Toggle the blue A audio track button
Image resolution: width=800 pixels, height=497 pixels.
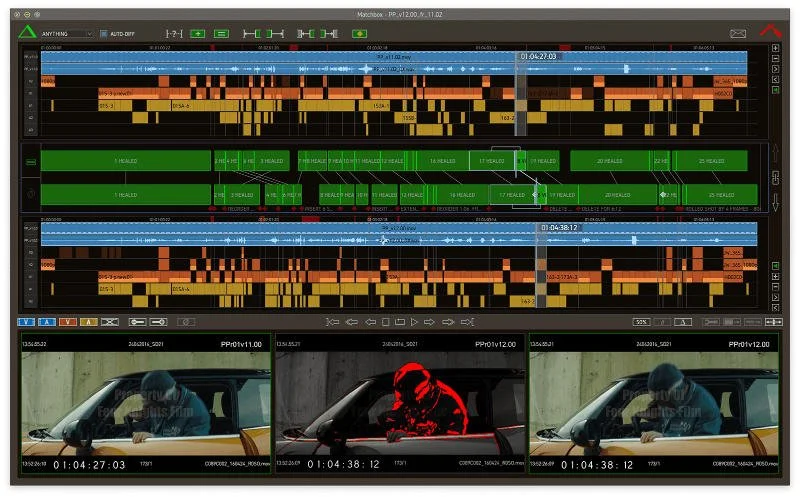pos(47,322)
